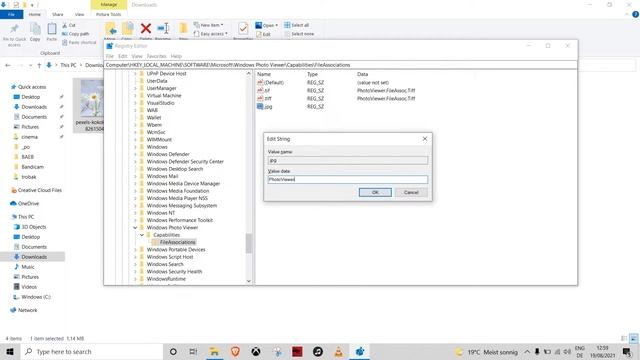
Task: Open the Registry Editor Edit menu
Action: [x=123, y=56]
